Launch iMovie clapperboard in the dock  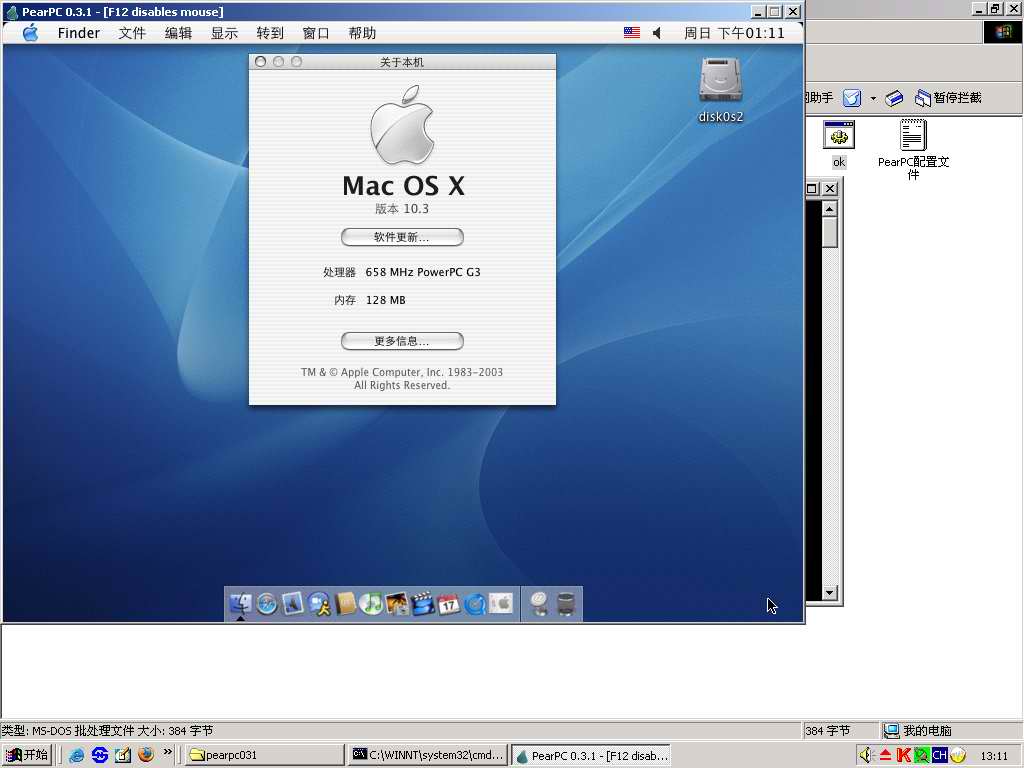pyautogui.click(x=423, y=604)
